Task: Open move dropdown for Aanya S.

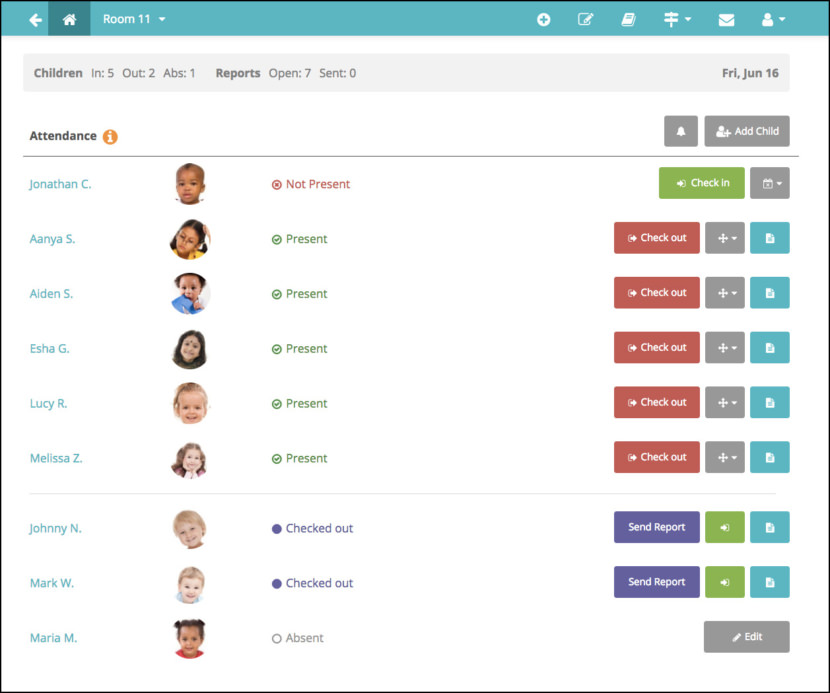Action: [x=725, y=238]
